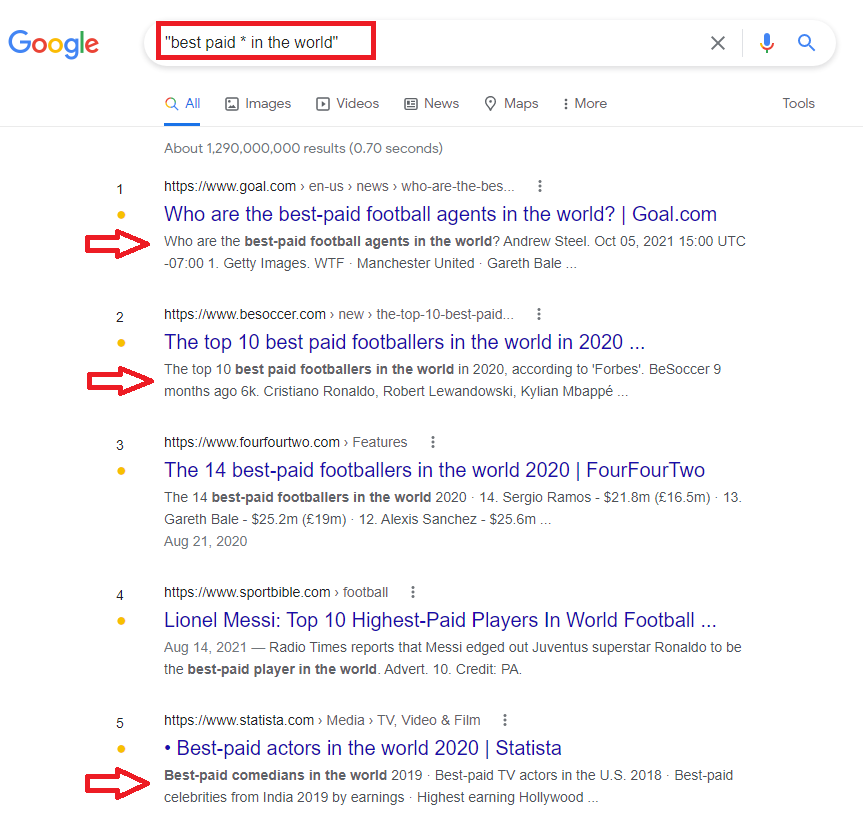Click the Tools button

[798, 103]
